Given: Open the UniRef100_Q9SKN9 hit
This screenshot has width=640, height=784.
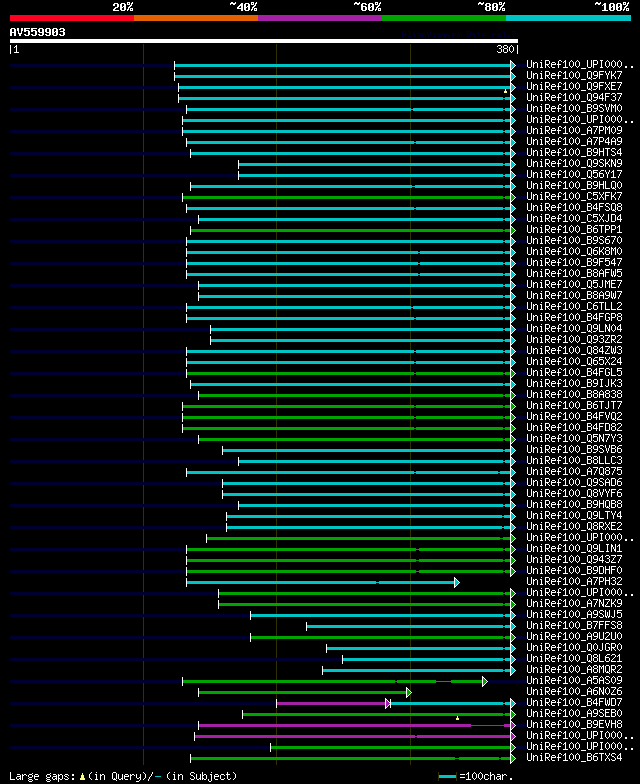Looking at the screenshot, I should 574,164.
